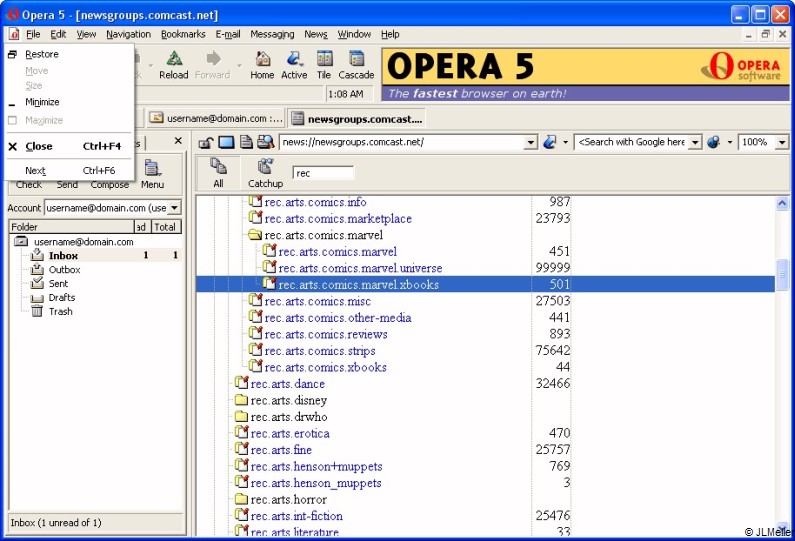This screenshot has height=541, width=795.
Task: Click the Catchup icon
Action: (265, 166)
